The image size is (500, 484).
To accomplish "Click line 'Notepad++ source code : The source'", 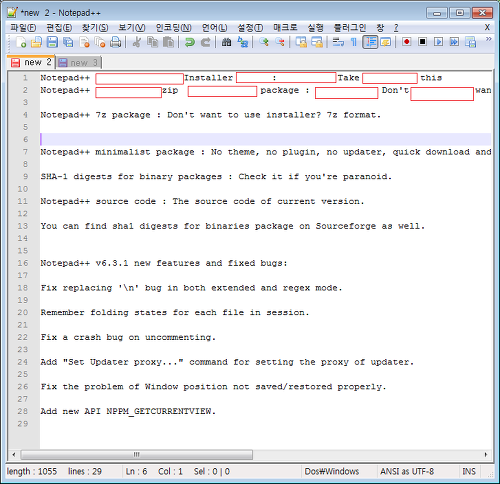I will coord(202,201).
